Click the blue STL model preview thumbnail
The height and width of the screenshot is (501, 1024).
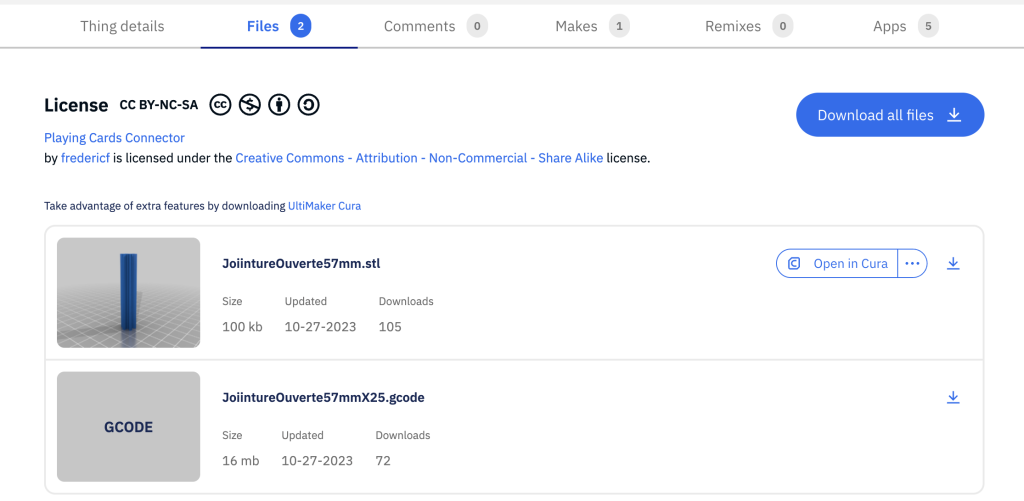(x=129, y=293)
